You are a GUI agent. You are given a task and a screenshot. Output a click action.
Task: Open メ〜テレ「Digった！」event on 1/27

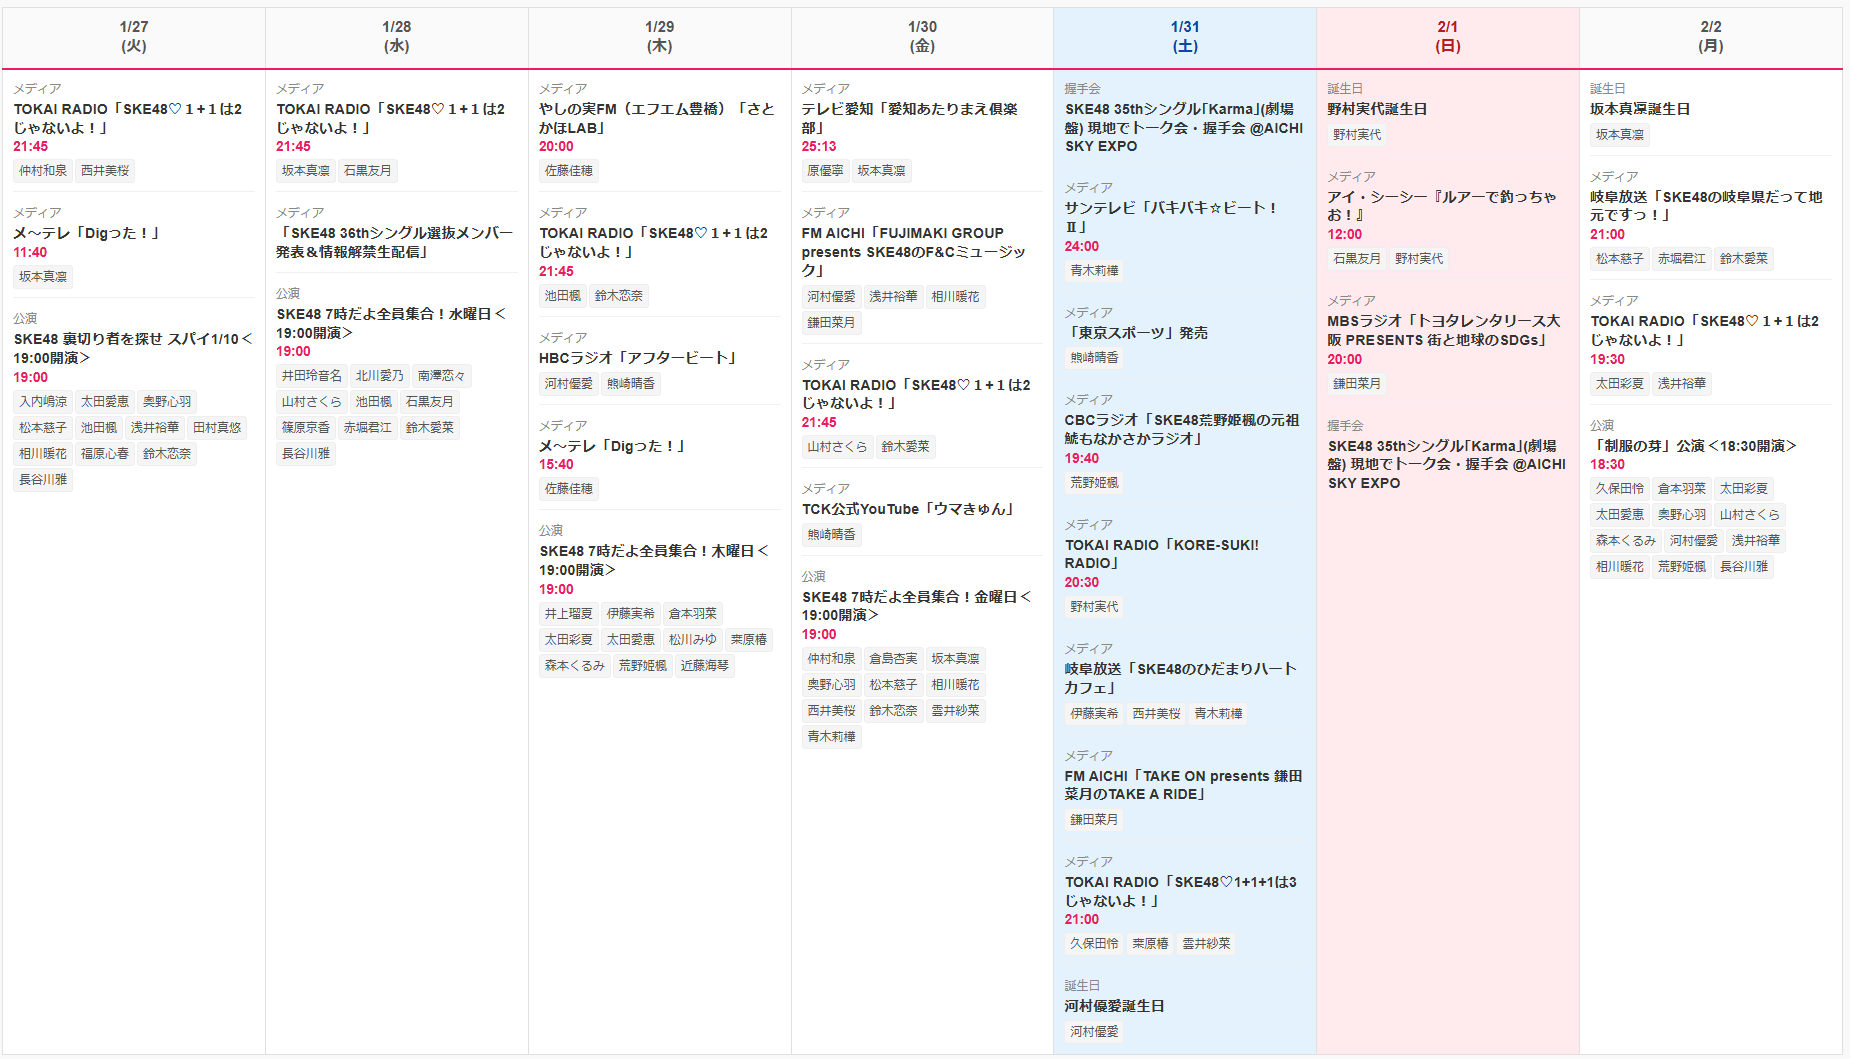(x=87, y=233)
